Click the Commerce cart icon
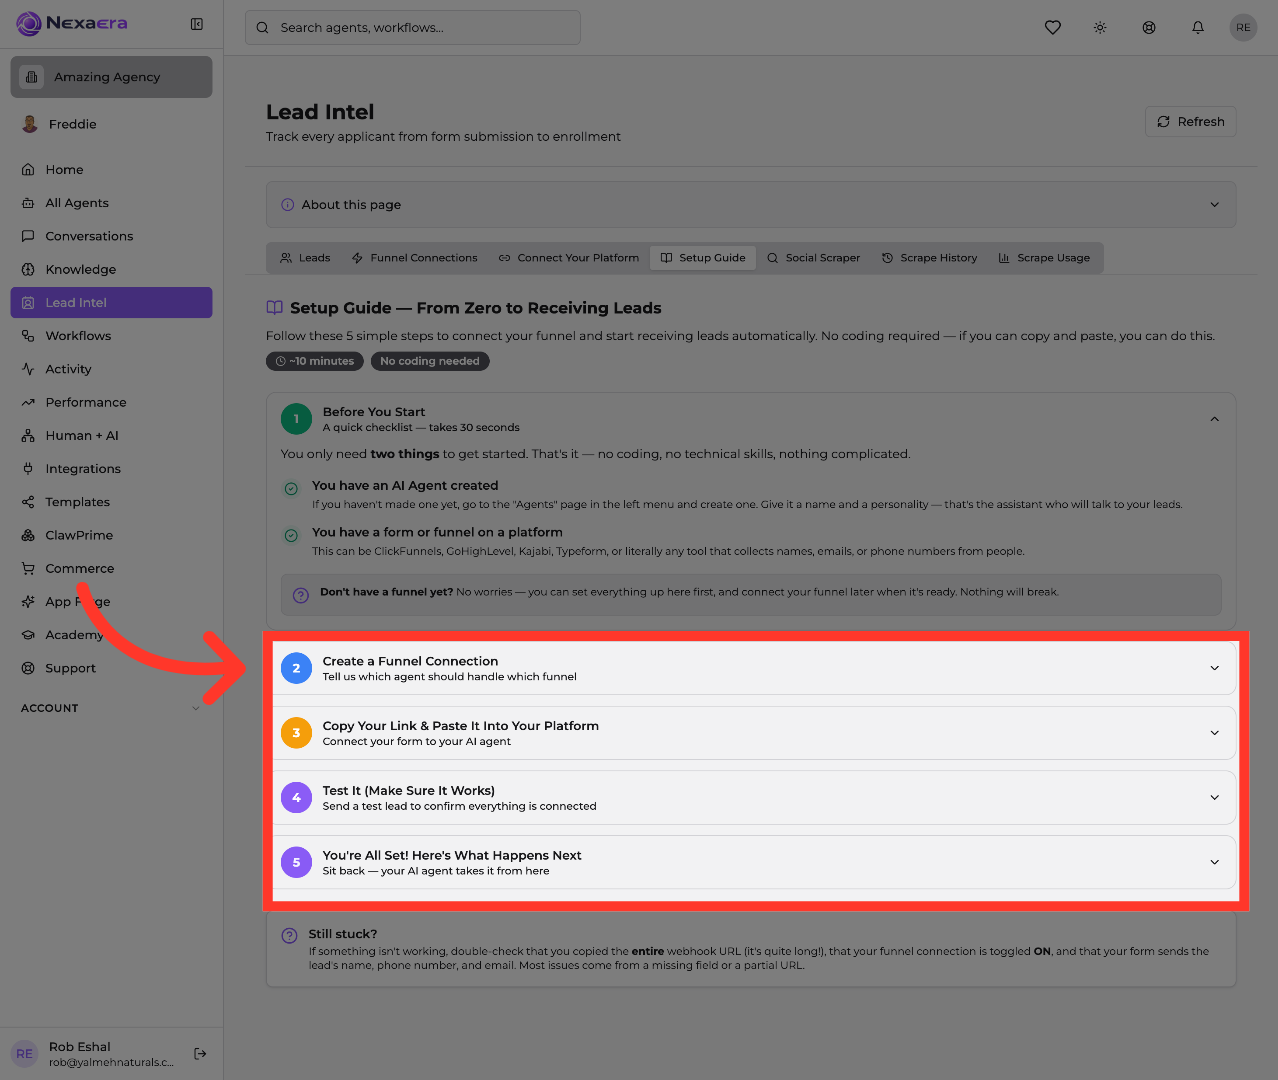The height and width of the screenshot is (1080, 1278). coord(28,568)
